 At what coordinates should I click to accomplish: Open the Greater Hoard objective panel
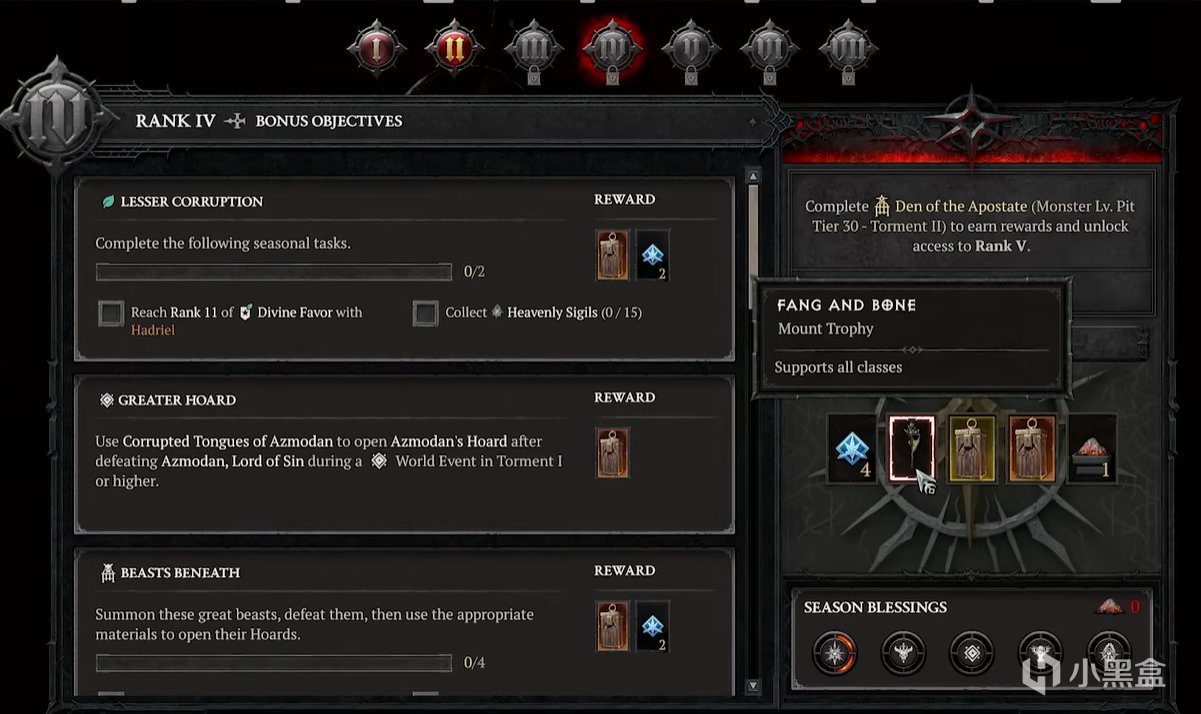click(x=404, y=454)
